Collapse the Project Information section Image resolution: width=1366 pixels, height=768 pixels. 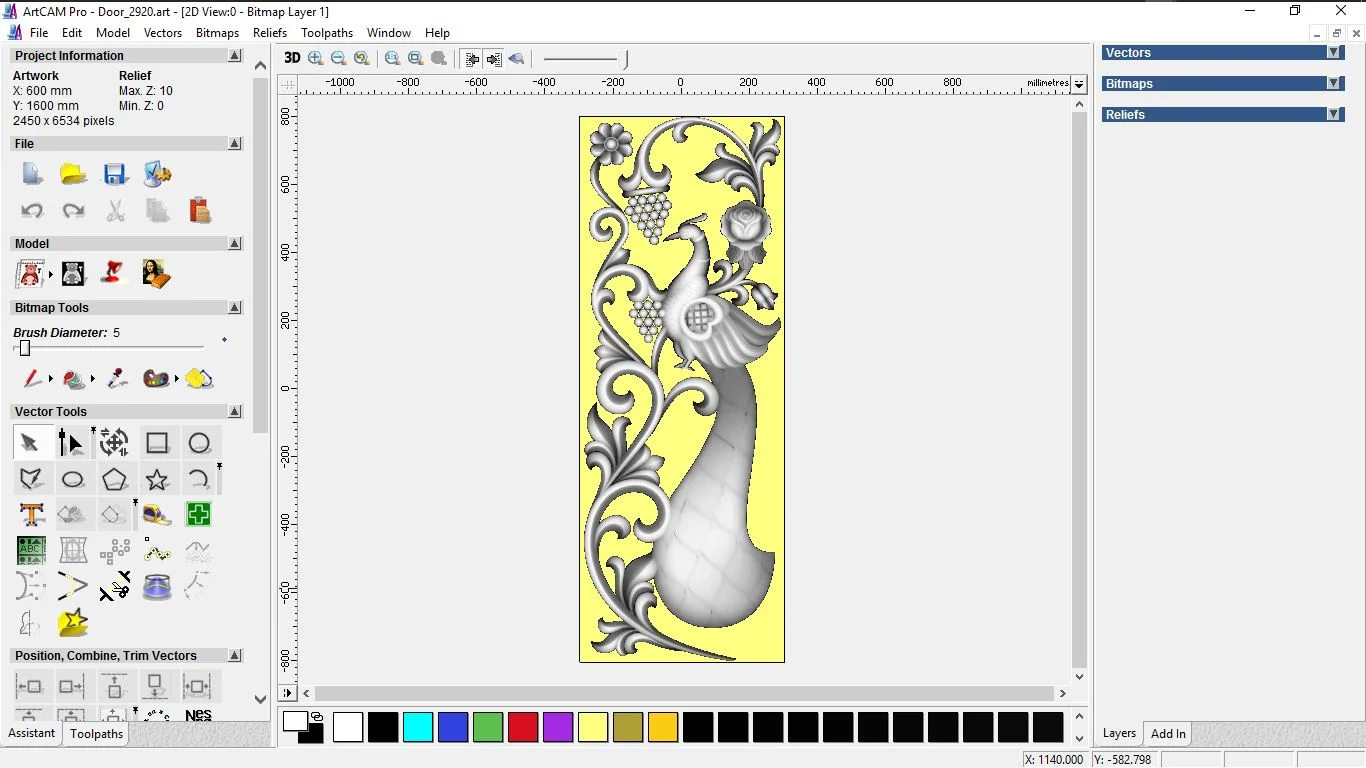(235, 56)
